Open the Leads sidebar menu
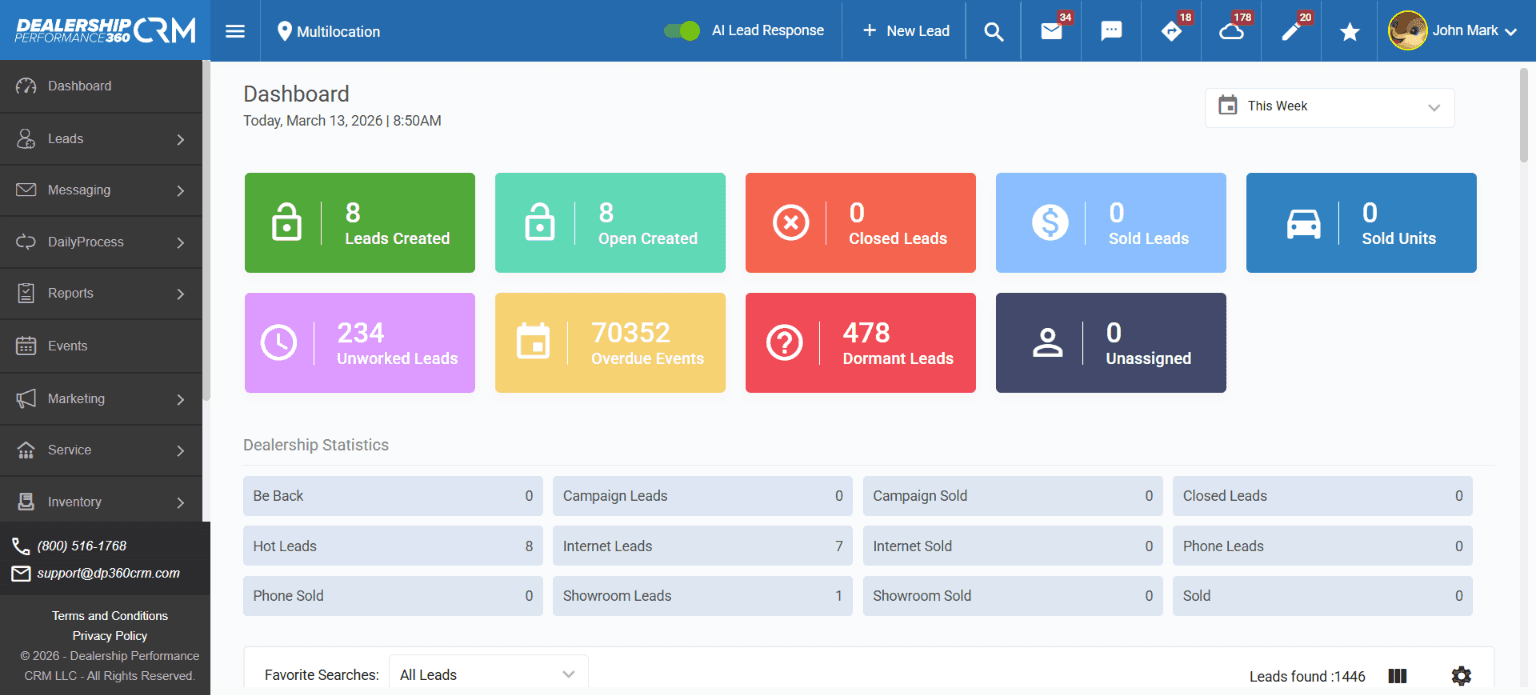 [101, 139]
